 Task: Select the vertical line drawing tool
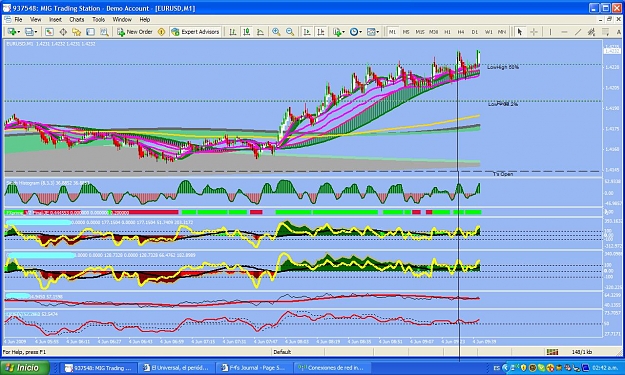tap(550, 32)
